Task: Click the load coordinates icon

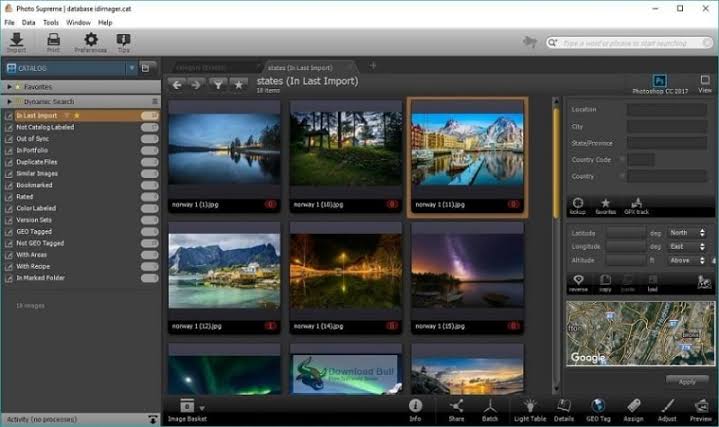Action: [653, 283]
